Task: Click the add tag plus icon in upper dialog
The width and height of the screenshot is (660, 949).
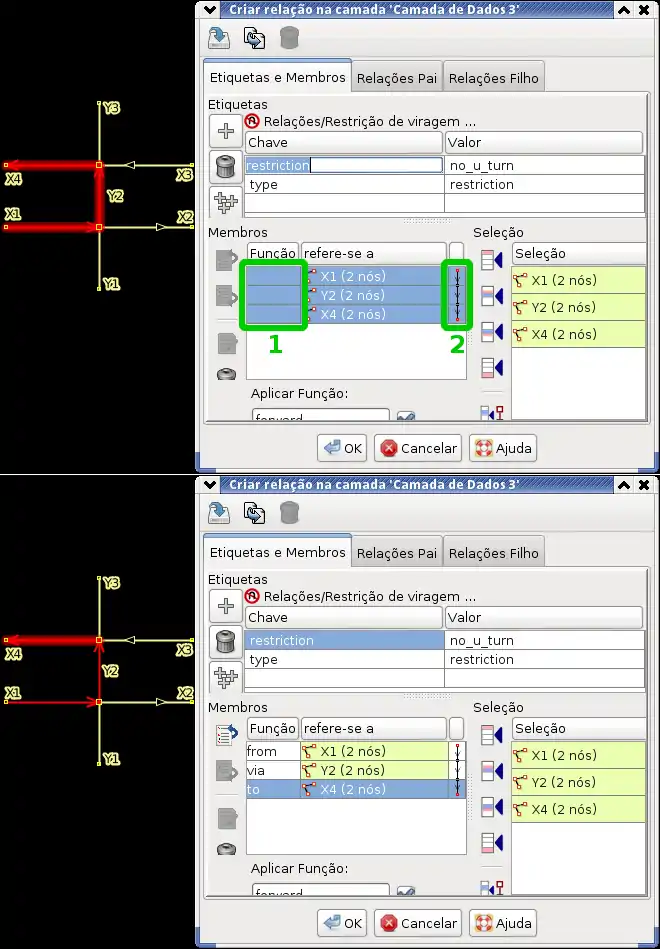Action: click(x=226, y=131)
